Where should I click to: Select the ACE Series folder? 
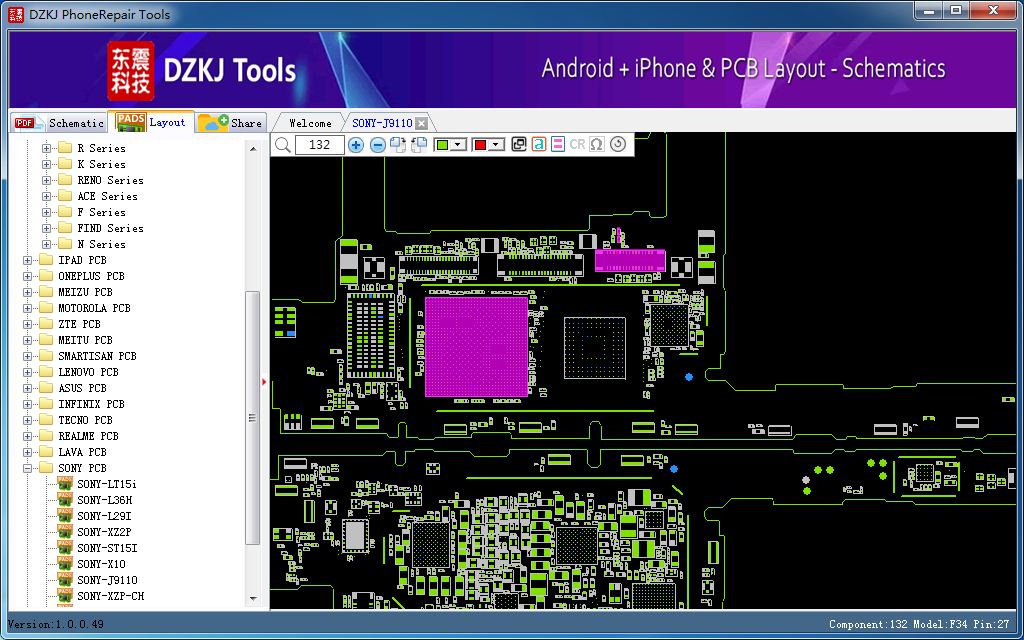click(107, 196)
